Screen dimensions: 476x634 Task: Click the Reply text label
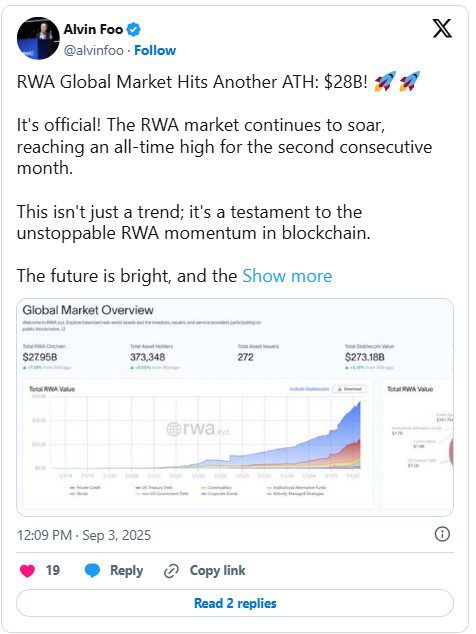click(127, 571)
